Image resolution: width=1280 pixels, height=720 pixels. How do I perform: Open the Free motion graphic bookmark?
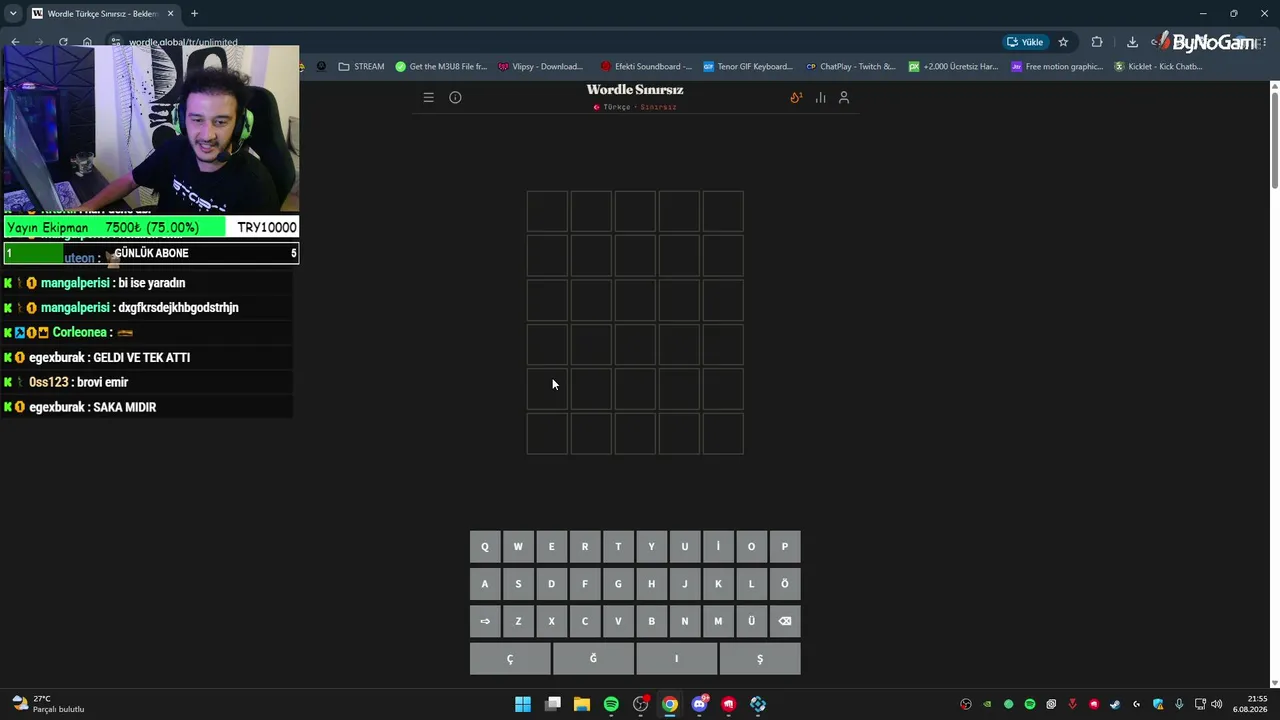1057,67
